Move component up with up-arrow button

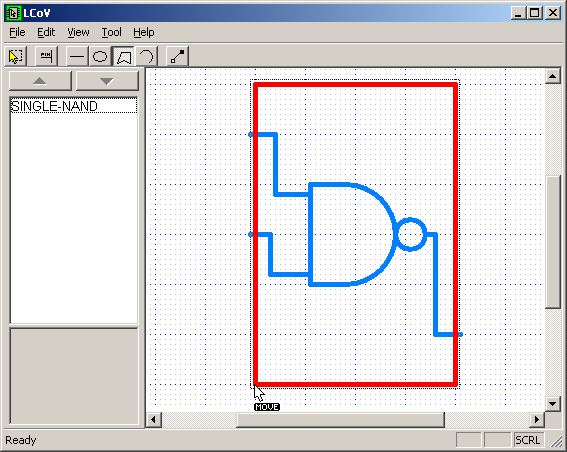pyautogui.click(x=40, y=81)
